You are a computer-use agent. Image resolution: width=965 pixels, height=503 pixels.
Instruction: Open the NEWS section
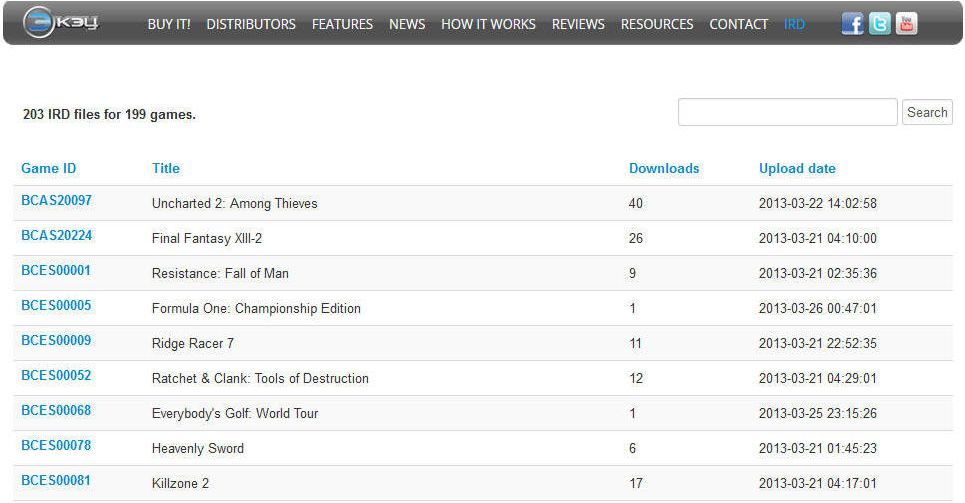click(x=407, y=24)
